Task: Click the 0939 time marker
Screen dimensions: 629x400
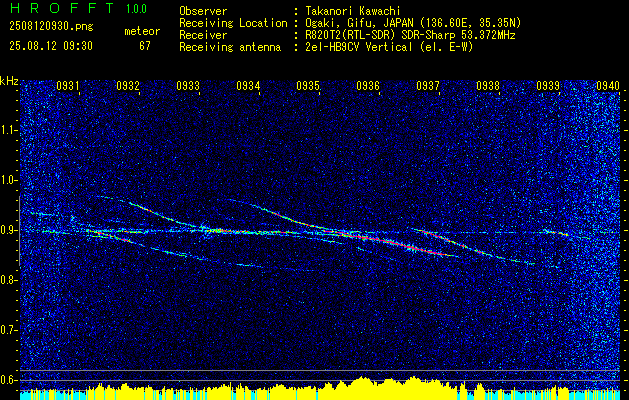Action: point(548,86)
